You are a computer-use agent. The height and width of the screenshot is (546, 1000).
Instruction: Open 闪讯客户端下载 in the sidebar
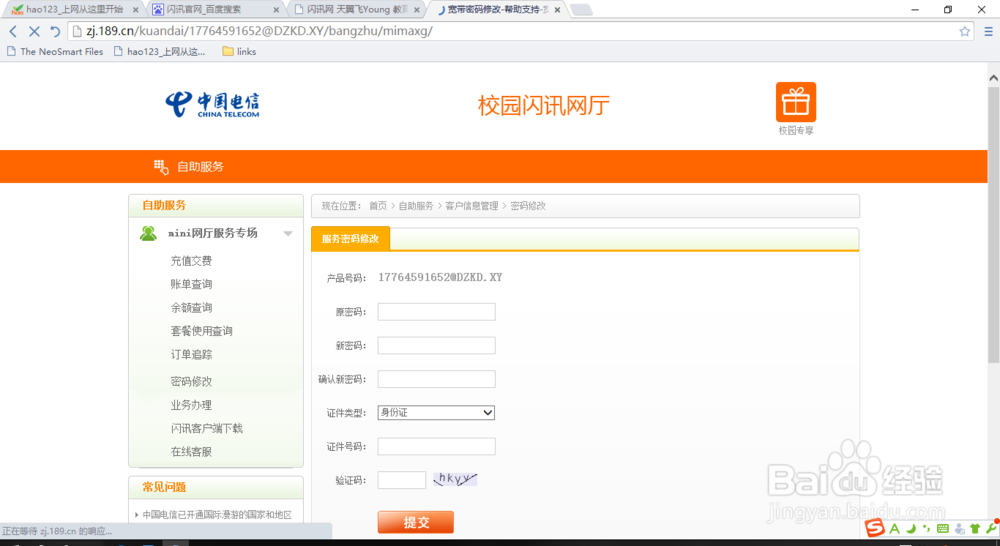[207, 428]
